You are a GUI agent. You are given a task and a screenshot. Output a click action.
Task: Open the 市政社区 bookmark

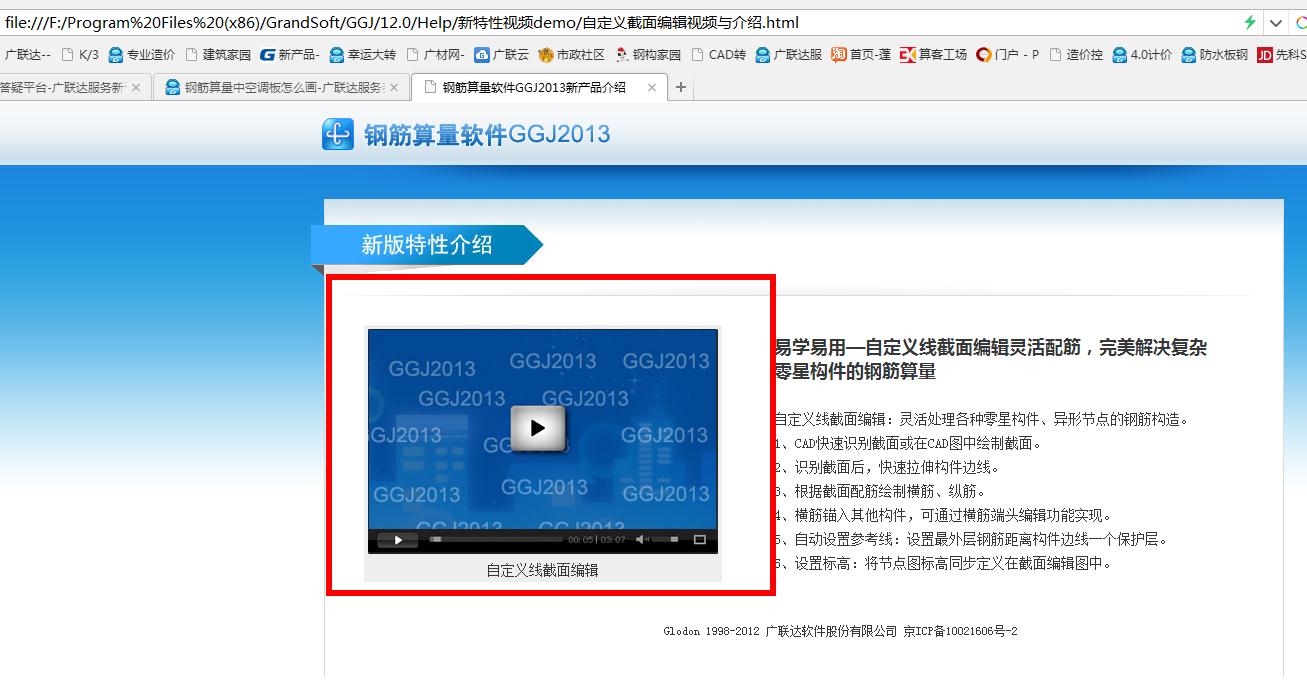[571, 55]
